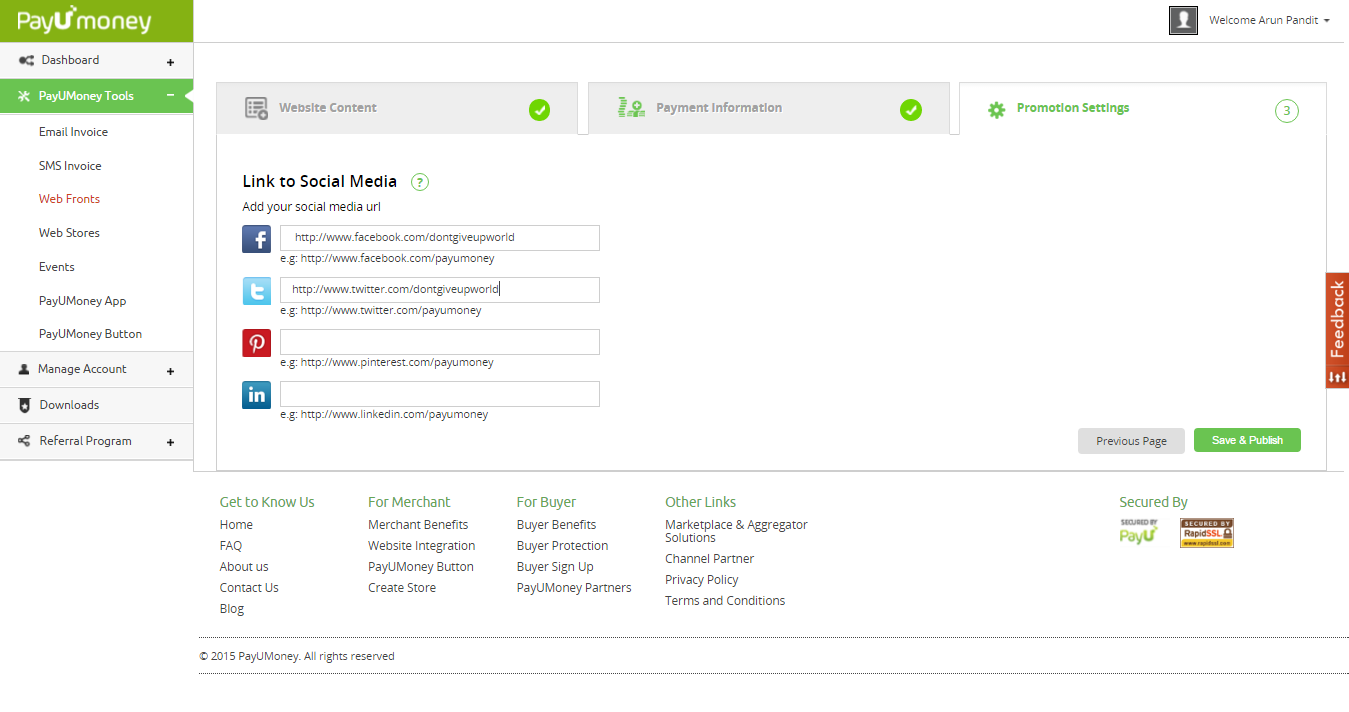Click the Dashboard sidebar icon
Viewport: 1349px width, 712px height.
tap(27, 60)
